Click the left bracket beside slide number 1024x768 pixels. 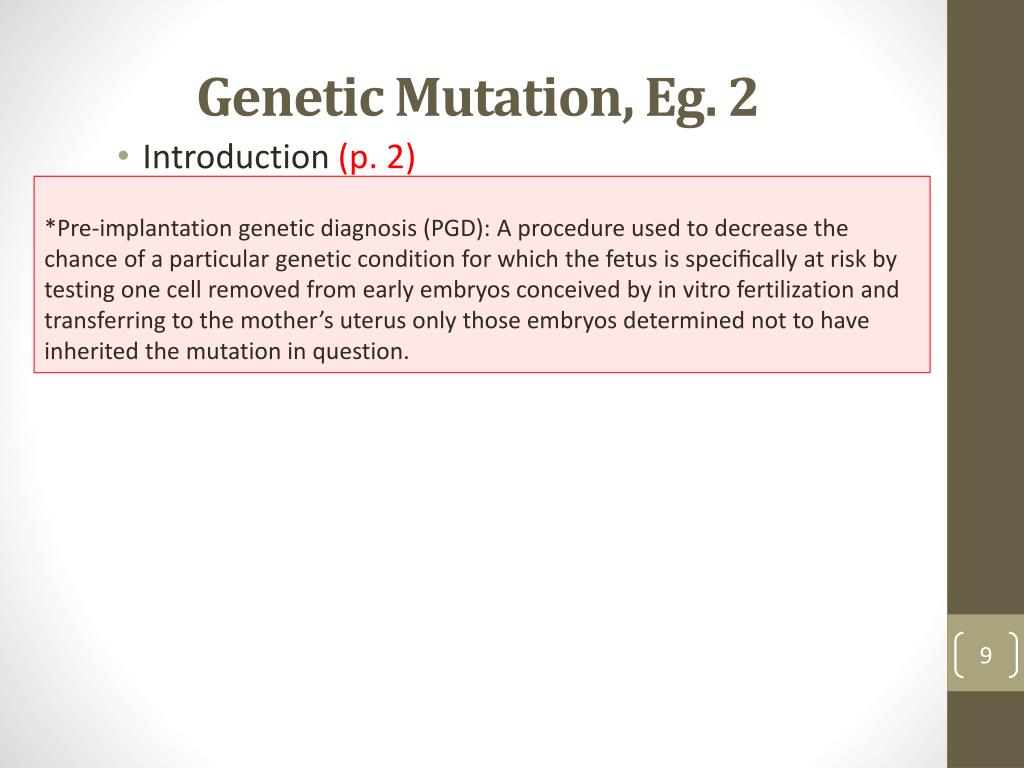[959, 654]
